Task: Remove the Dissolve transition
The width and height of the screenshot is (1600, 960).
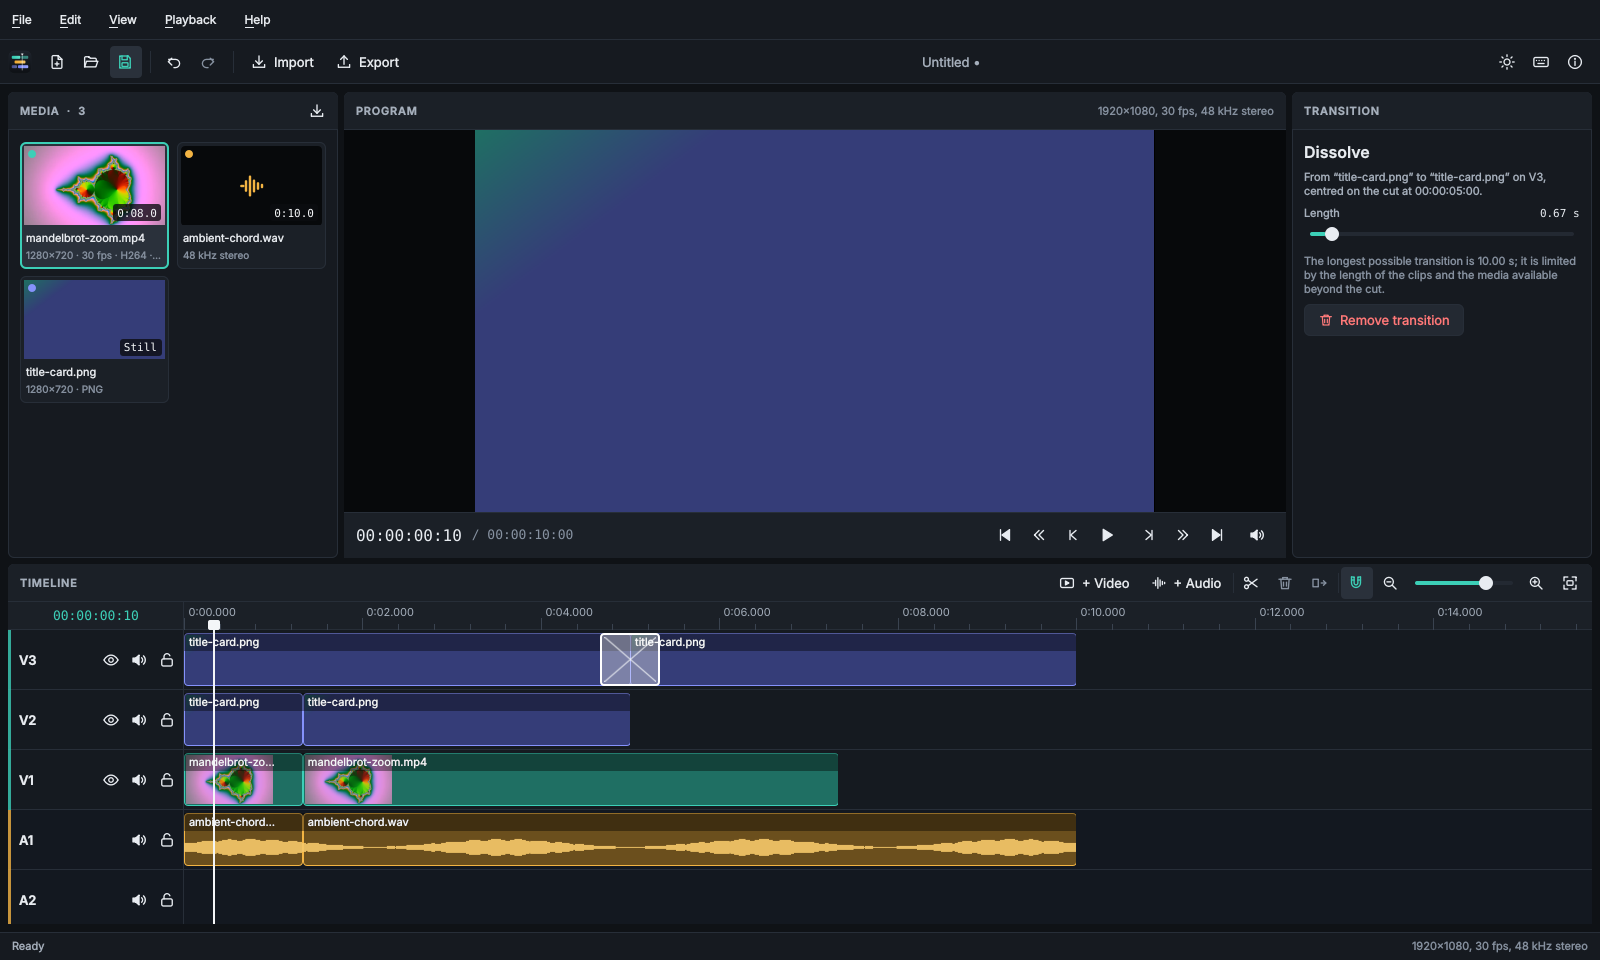Action: (1384, 320)
